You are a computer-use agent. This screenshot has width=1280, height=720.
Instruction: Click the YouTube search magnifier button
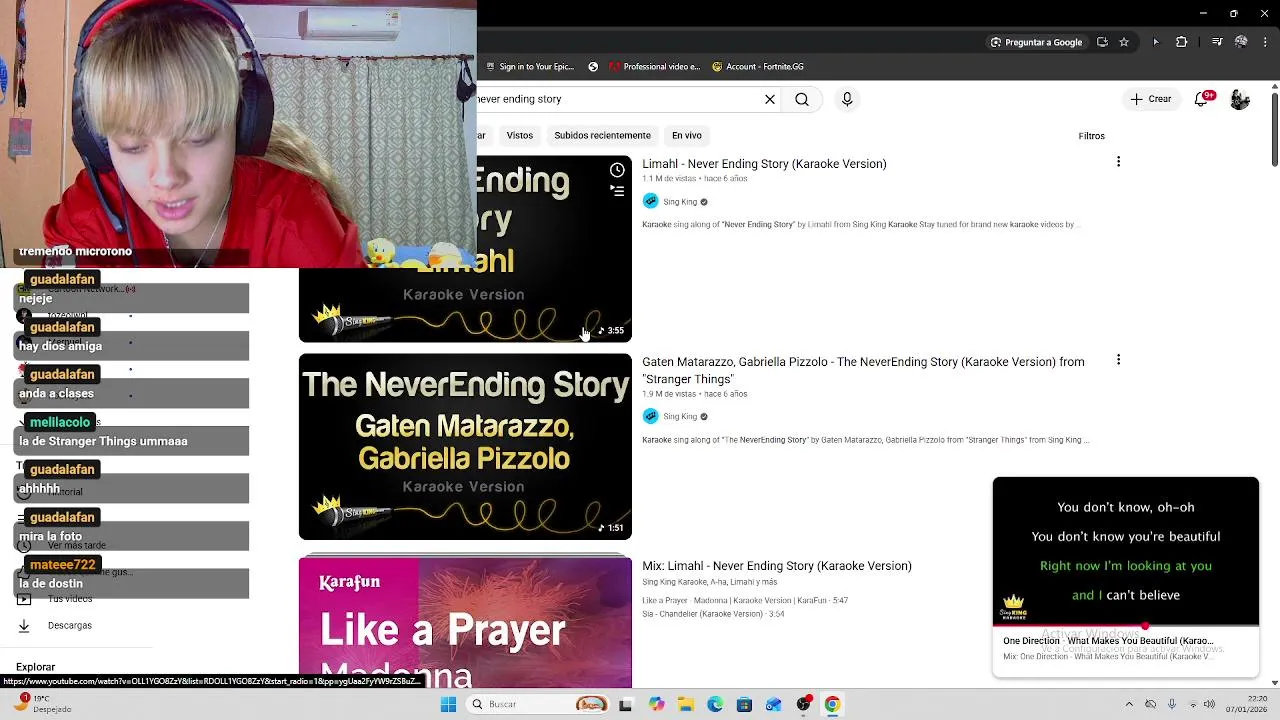click(x=802, y=99)
